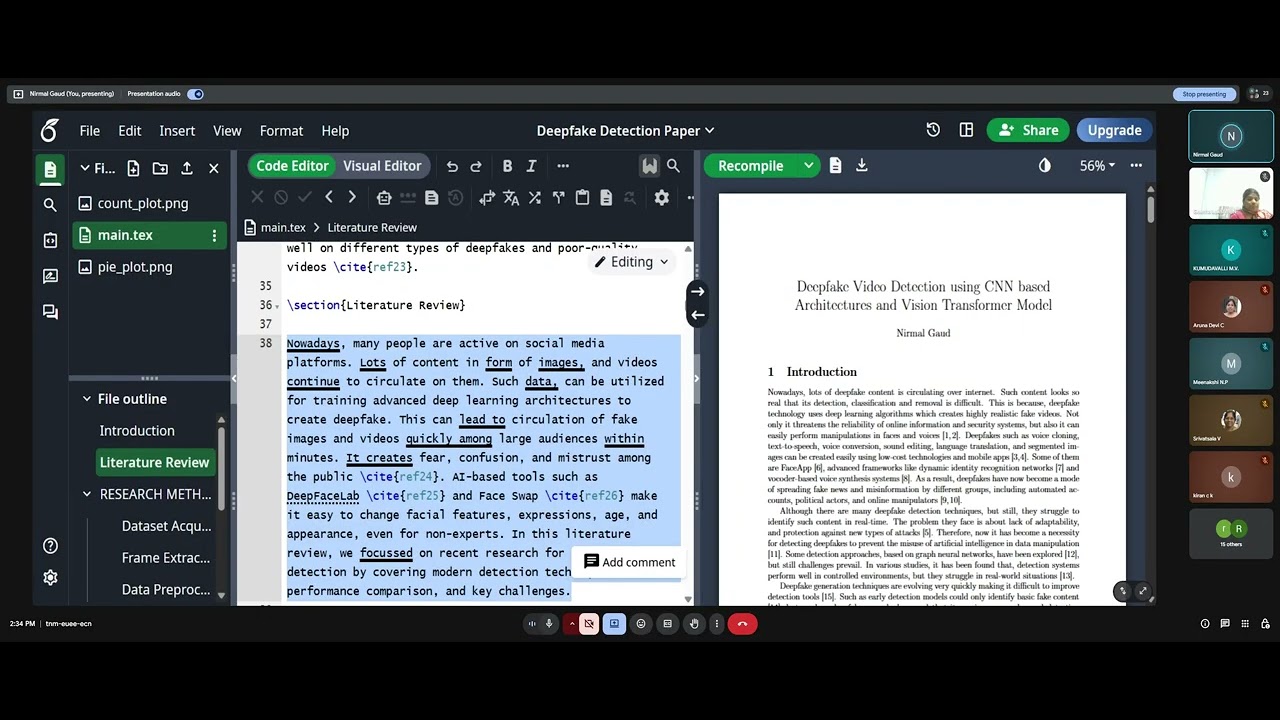Download the compiled PDF
This screenshot has width=1280, height=720.
861,166
